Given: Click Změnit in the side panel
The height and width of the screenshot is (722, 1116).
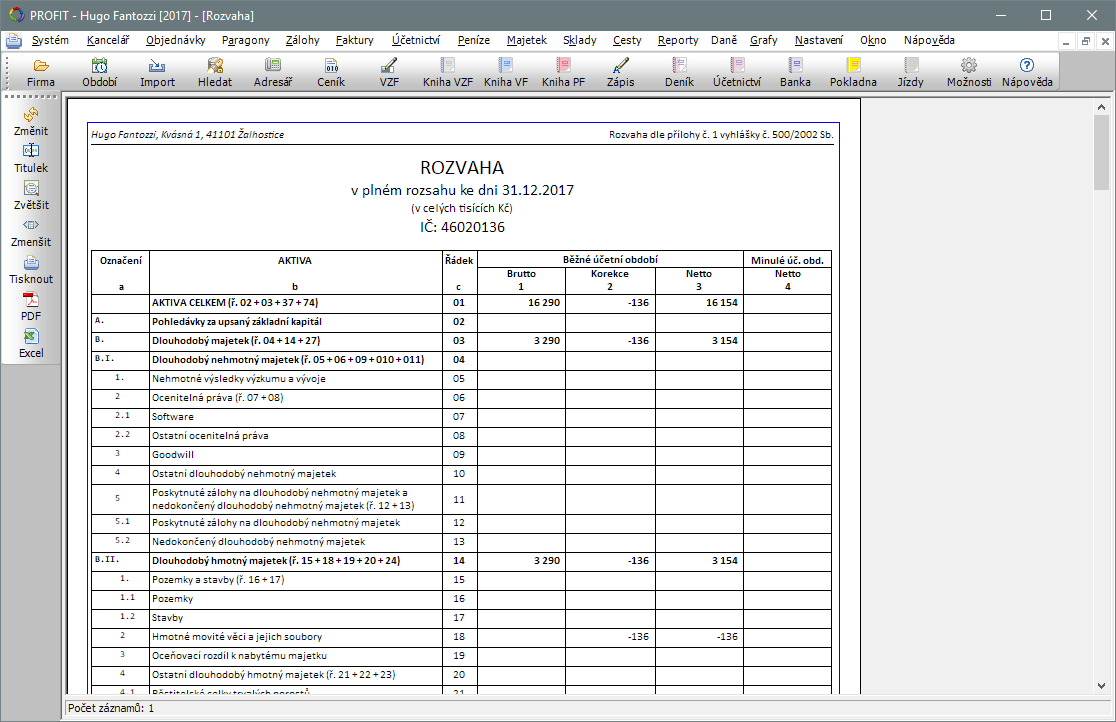Looking at the screenshot, I should pyautogui.click(x=31, y=121).
